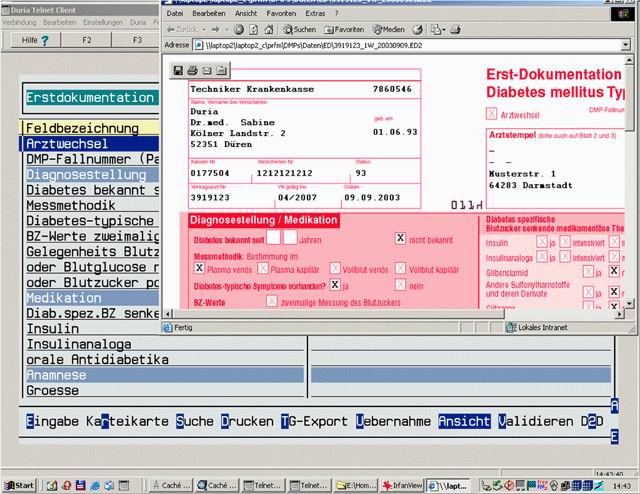Toggle the 'Plasma venös' checkbox
Screen dimensions: 640x494
(x=199, y=269)
